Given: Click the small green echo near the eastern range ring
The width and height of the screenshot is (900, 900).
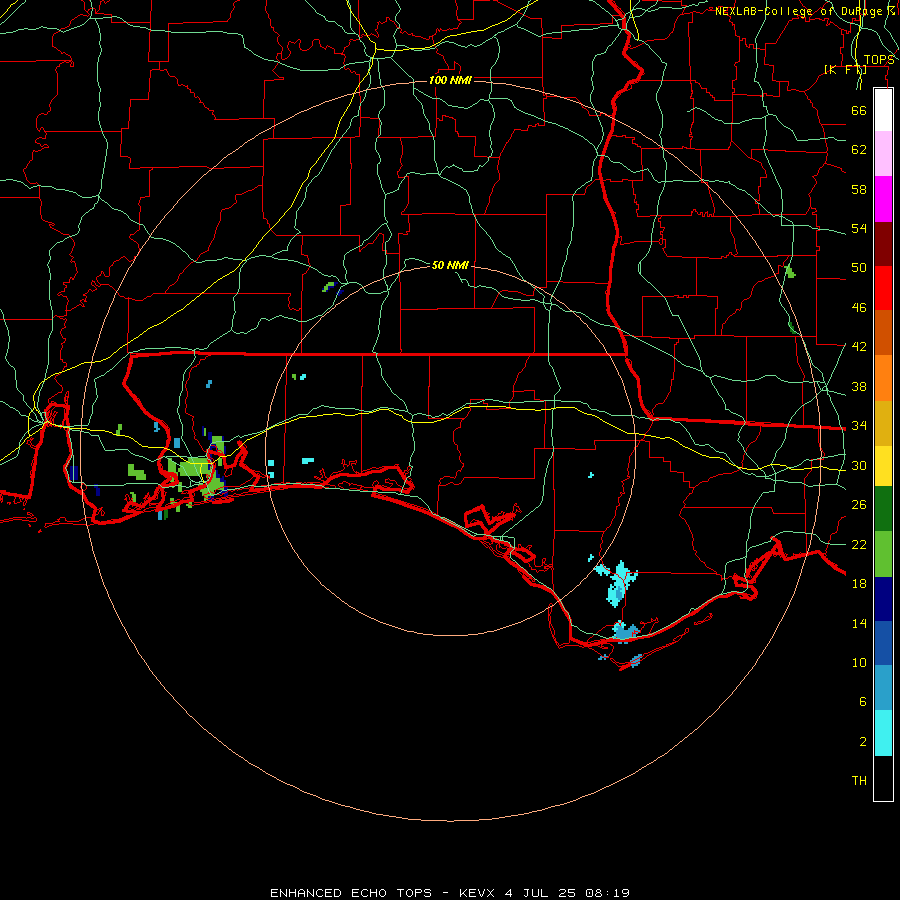Looking at the screenshot, I should point(790,271).
